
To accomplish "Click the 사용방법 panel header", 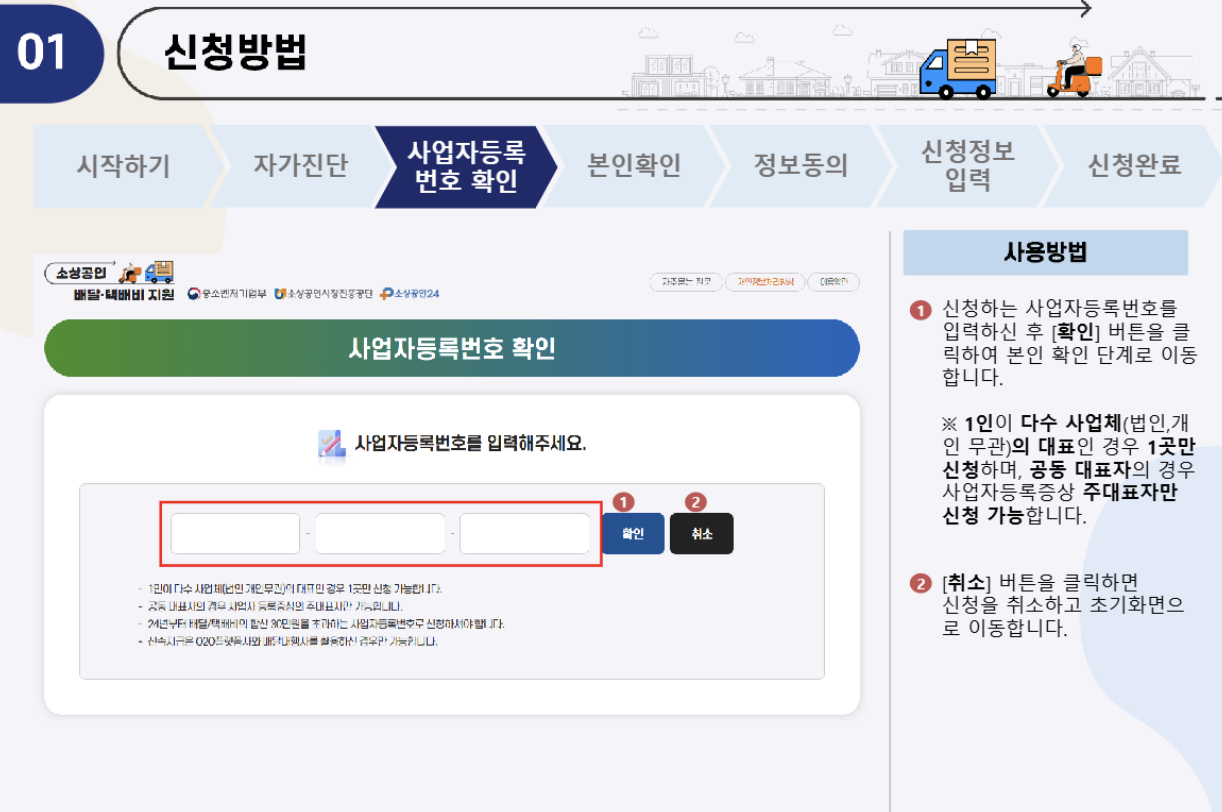I will tap(1045, 253).
